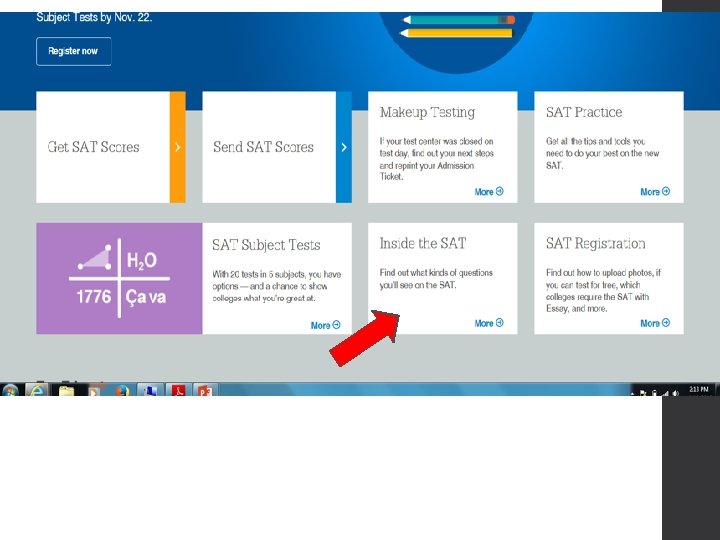Open the SAT Subject Tests heading
This screenshot has width=720, height=540.
(266, 245)
